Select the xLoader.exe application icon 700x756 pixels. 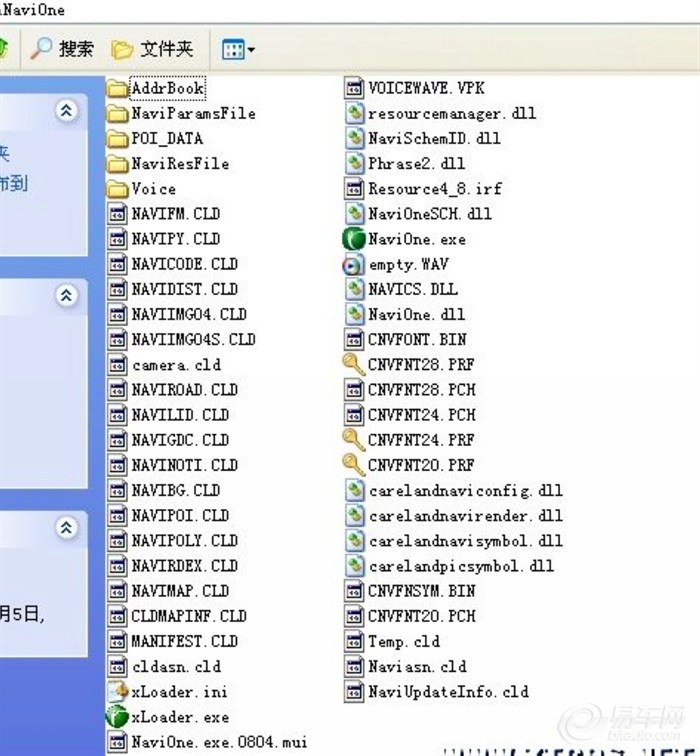point(116,717)
